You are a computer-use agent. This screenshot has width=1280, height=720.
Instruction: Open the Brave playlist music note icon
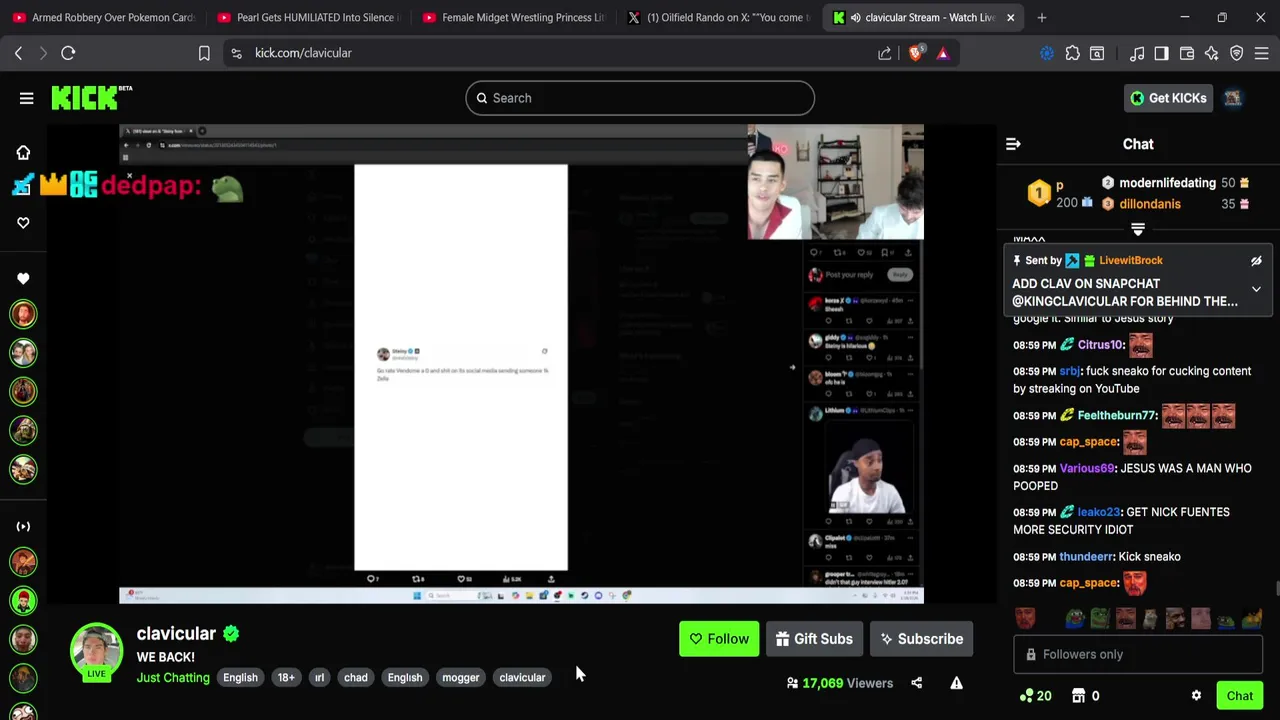1137,53
